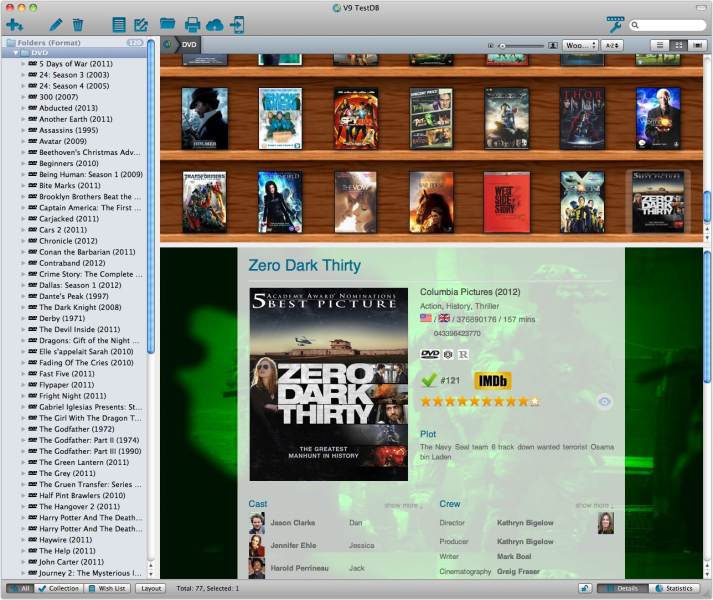Open the edit-note icon in the toolbar
The height and width of the screenshot is (600, 713).
tap(141, 25)
